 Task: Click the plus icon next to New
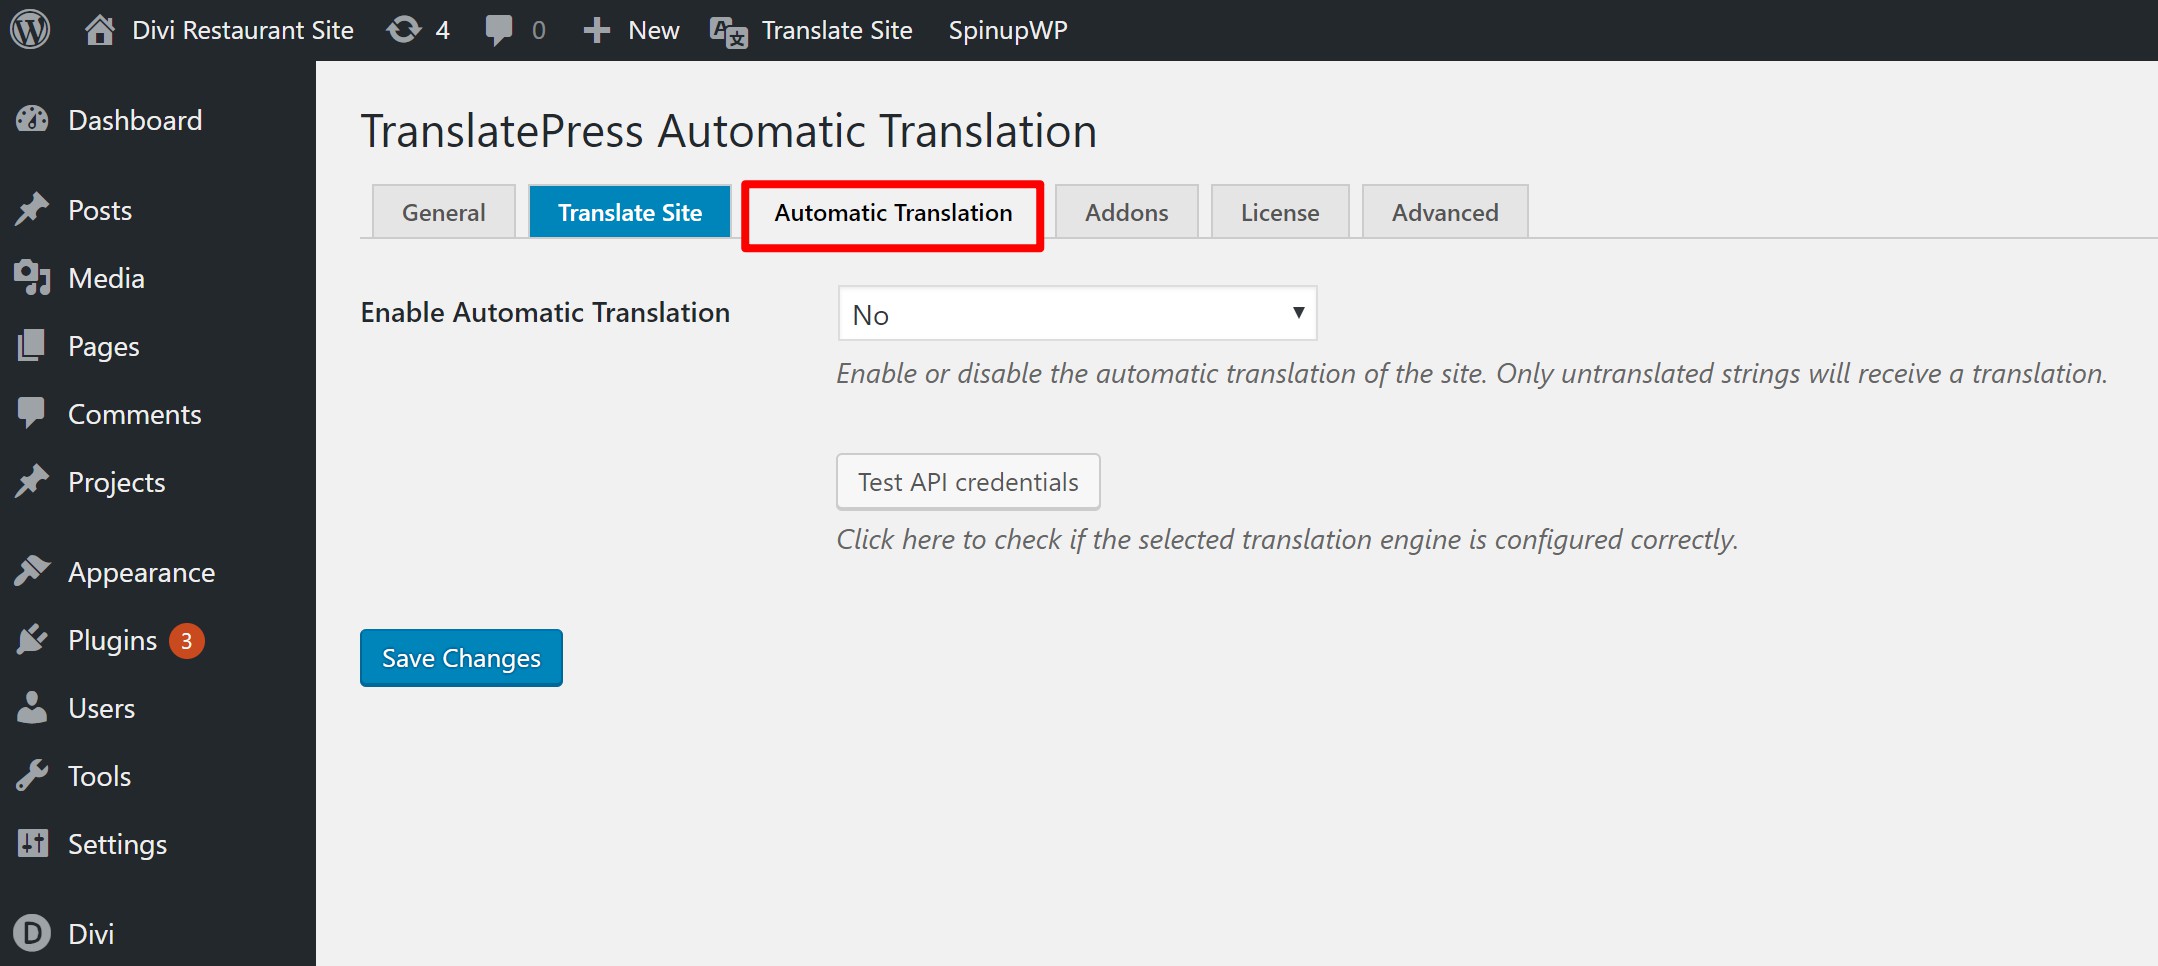[x=597, y=30]
